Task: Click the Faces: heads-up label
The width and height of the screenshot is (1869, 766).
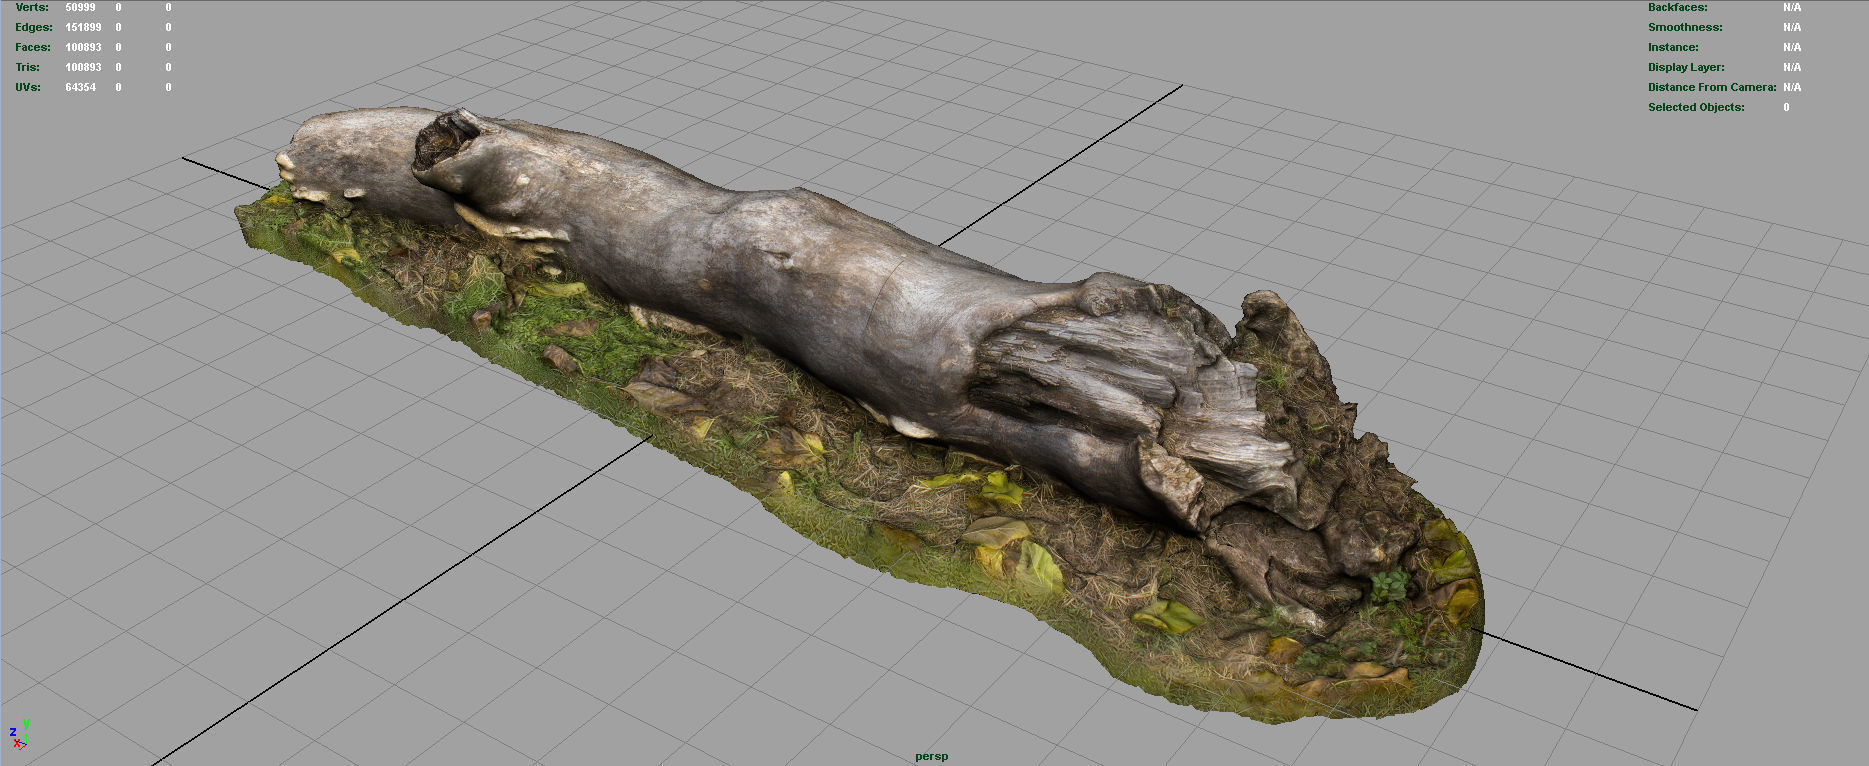Action: tap(33, 47)
